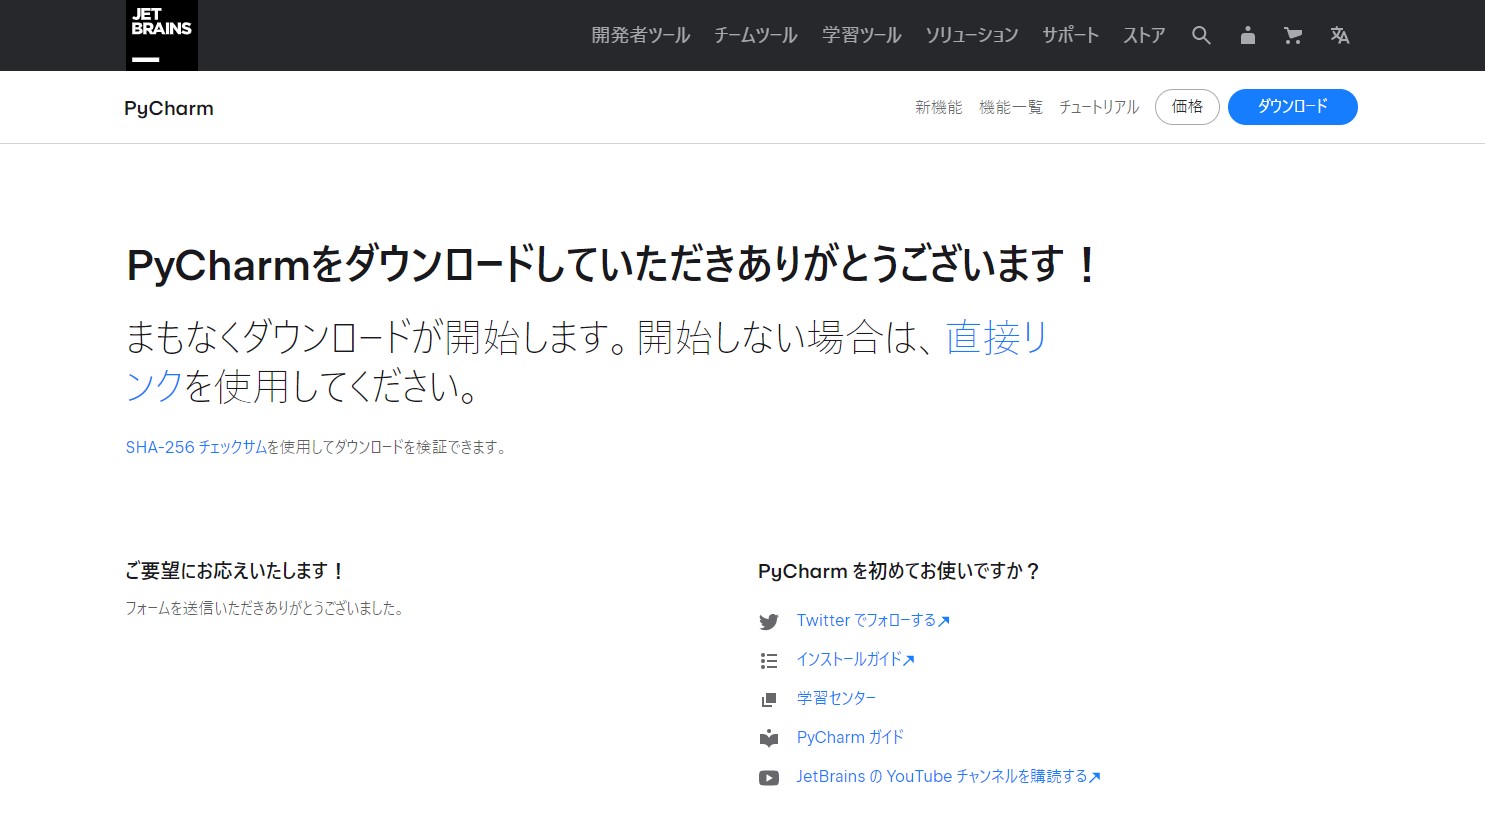Open the 学習センター link
1485x837 pixels.
pos(836,699)
